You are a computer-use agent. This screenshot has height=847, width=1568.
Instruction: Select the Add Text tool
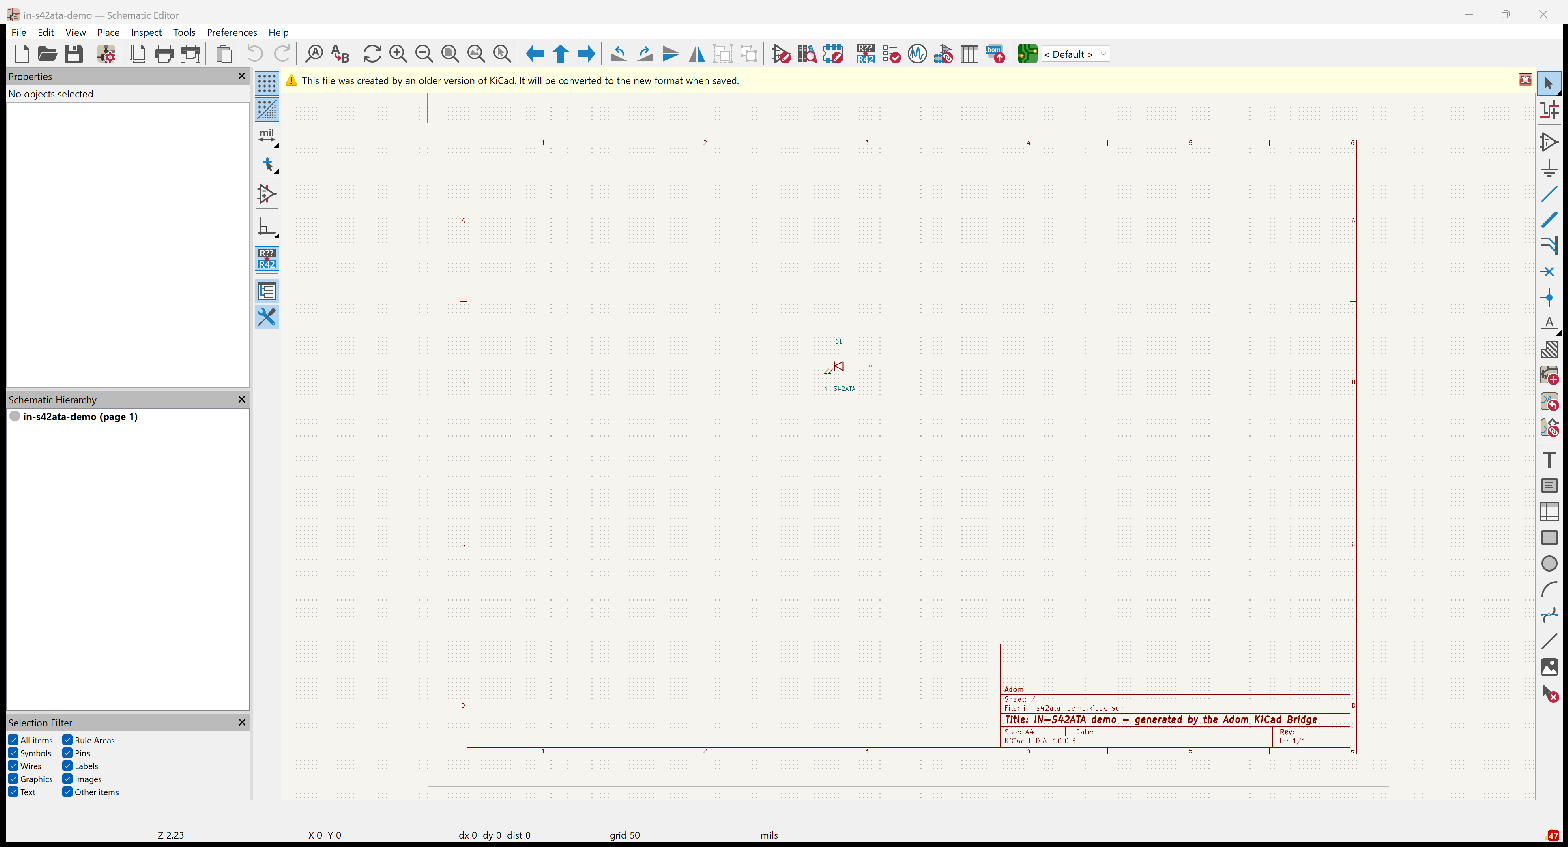[1549, 460]
